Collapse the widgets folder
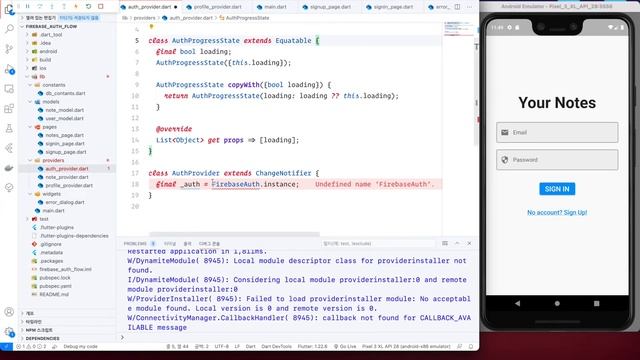 [x=51, y=194]
